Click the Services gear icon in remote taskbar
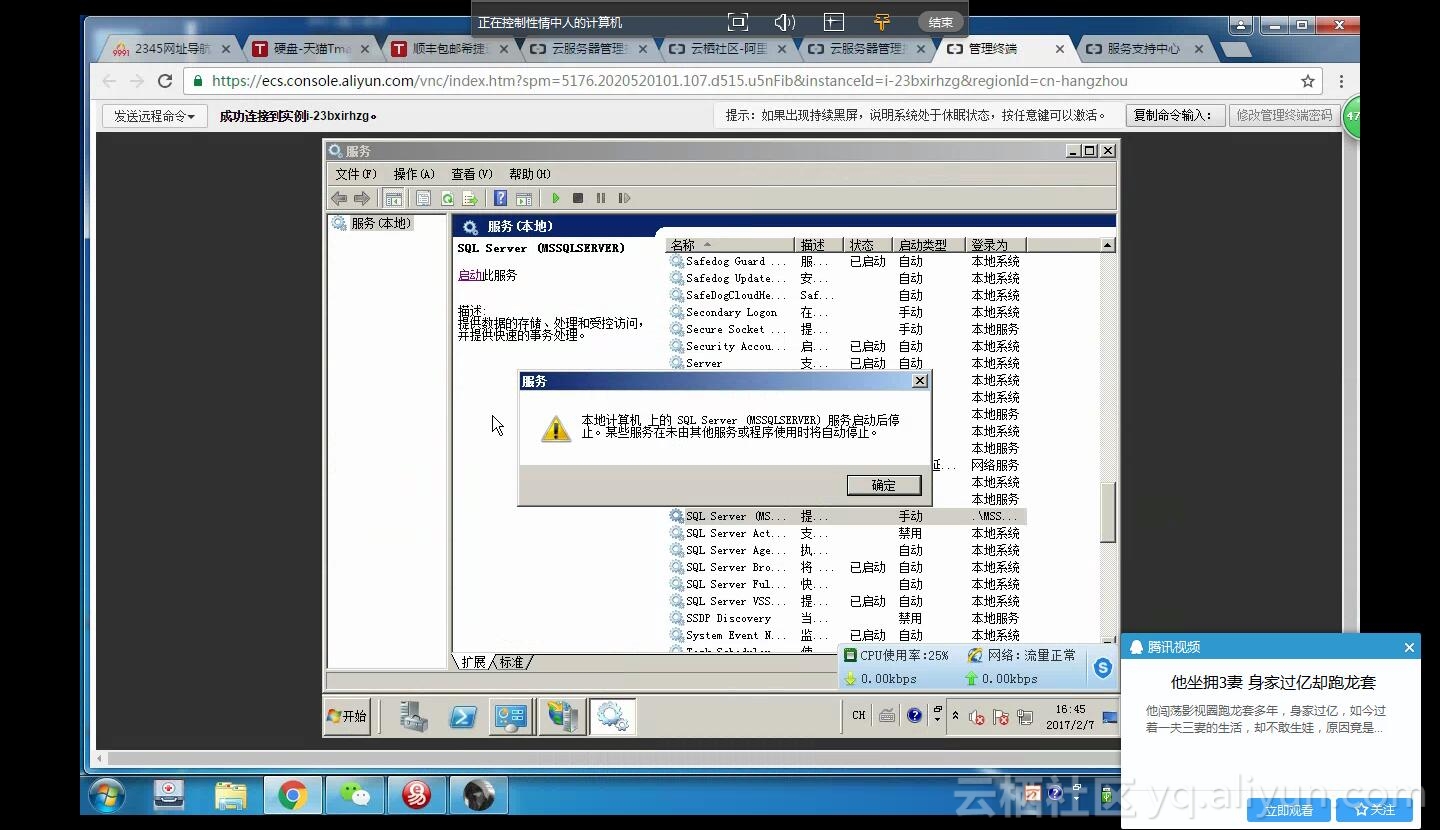The image size is (1440, 830). (612, 716)
